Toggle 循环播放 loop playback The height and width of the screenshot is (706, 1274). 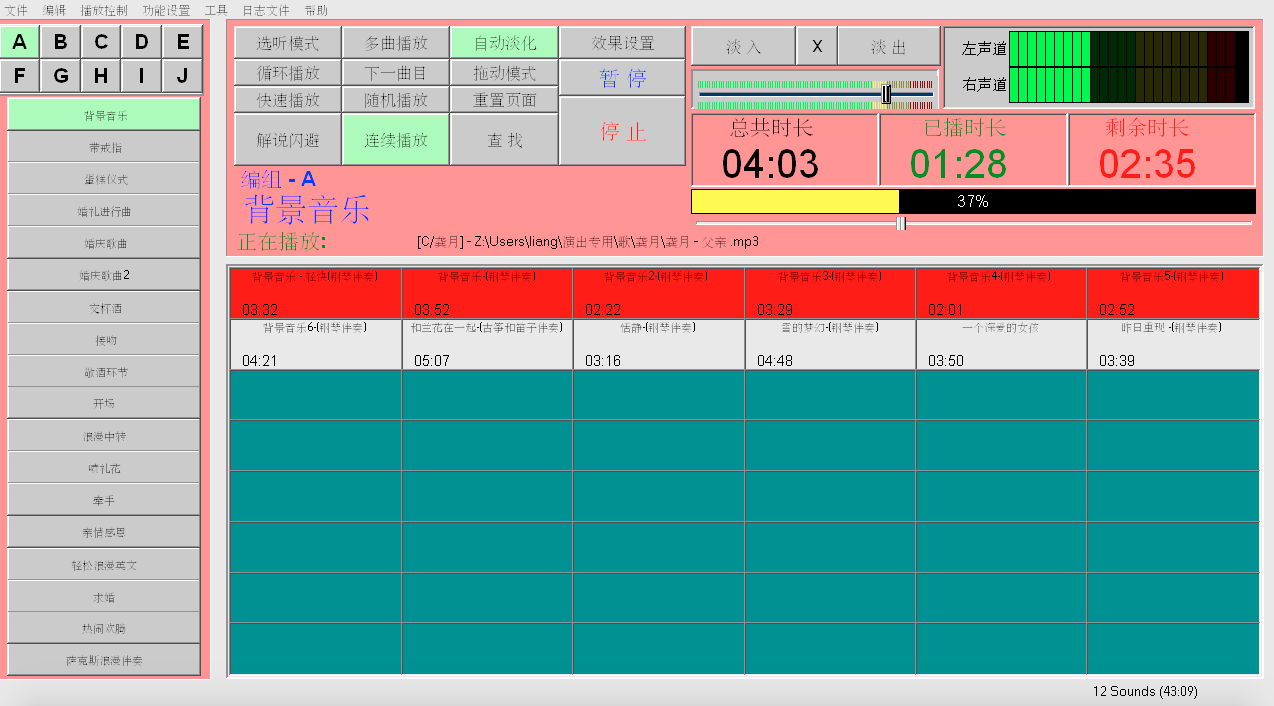point(288,73)
